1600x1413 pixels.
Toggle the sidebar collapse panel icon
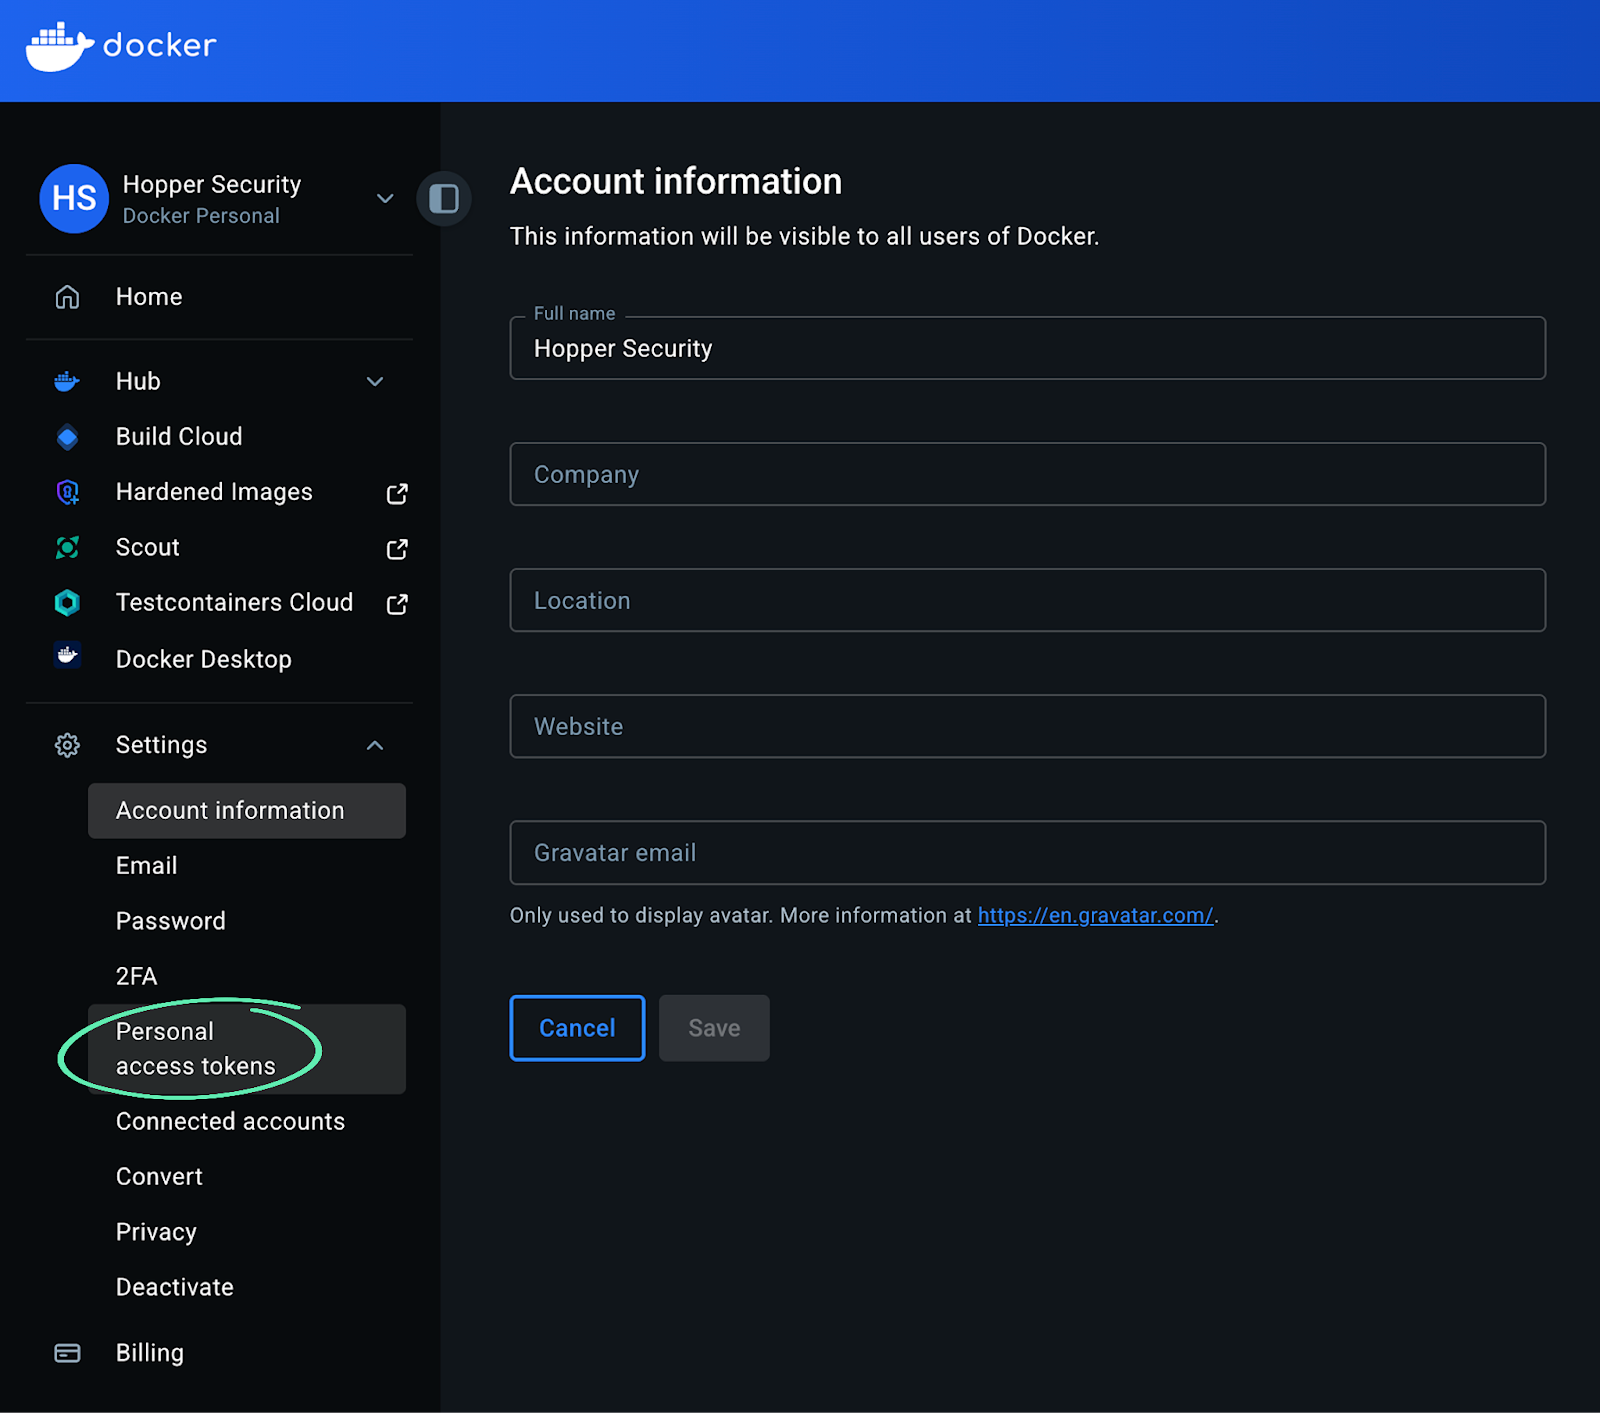444,199
